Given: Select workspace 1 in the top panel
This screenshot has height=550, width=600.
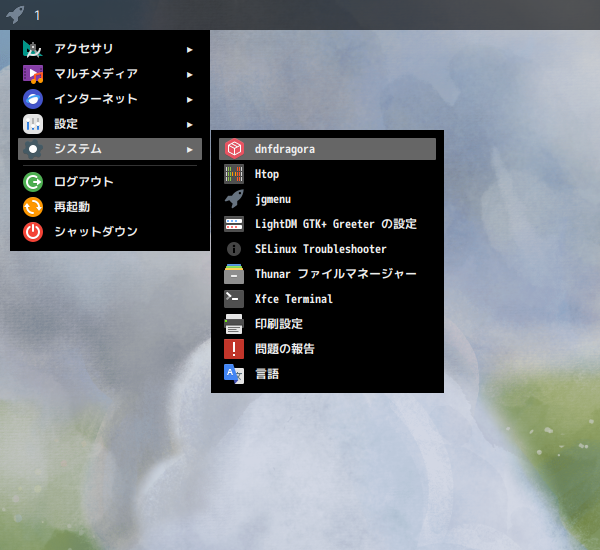Looking at the screenshot, I should click(37, 15).
